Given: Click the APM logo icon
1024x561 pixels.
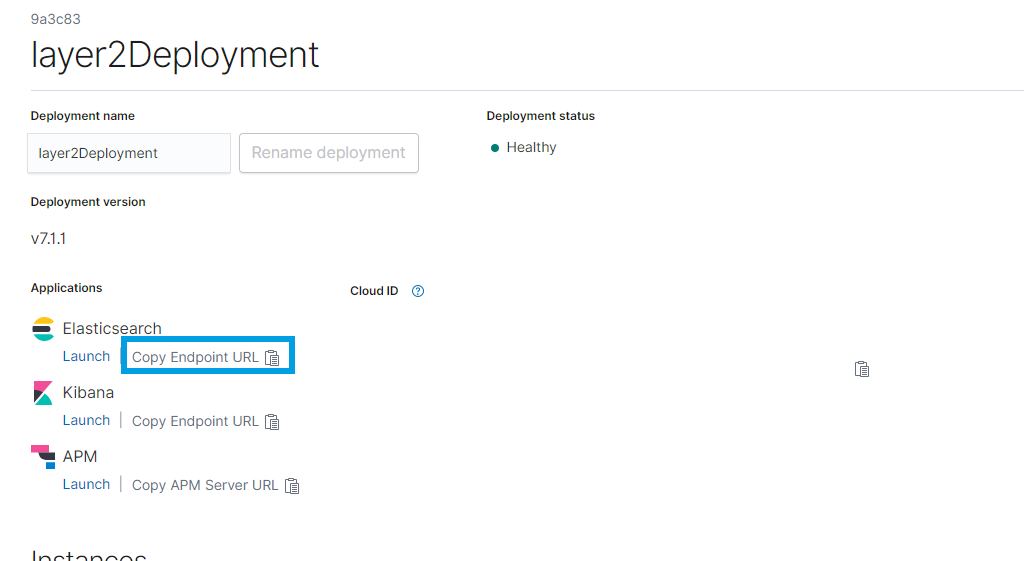Looking at the screenshot, I should [43, 457].
